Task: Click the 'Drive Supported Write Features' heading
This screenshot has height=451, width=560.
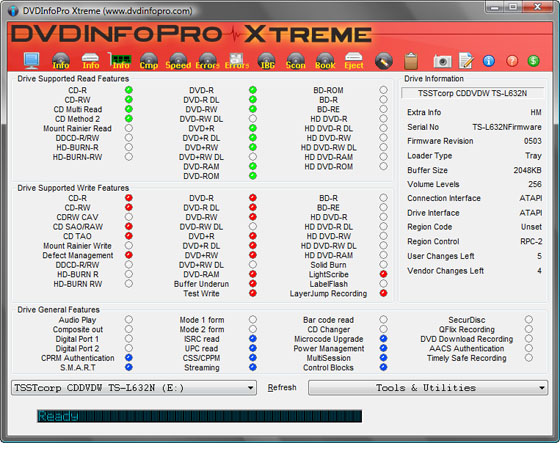Action: tap(73, 188)
